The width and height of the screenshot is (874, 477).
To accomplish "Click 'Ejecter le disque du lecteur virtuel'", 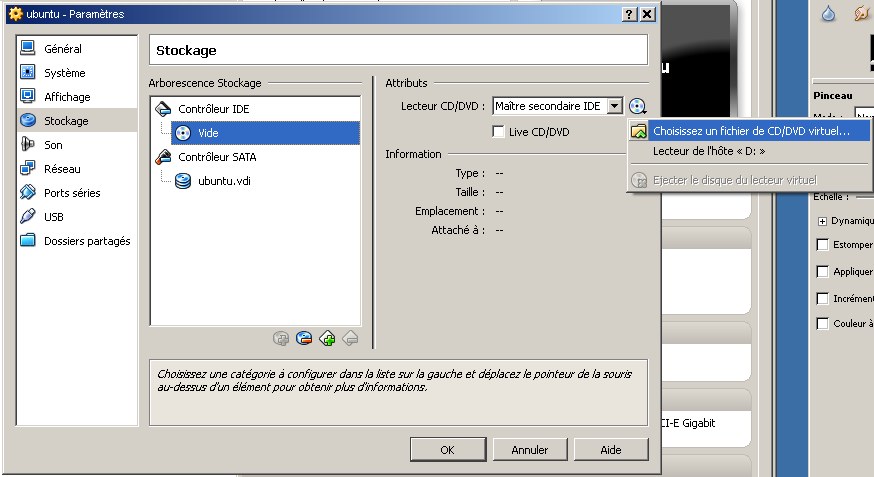I will 750,180.
